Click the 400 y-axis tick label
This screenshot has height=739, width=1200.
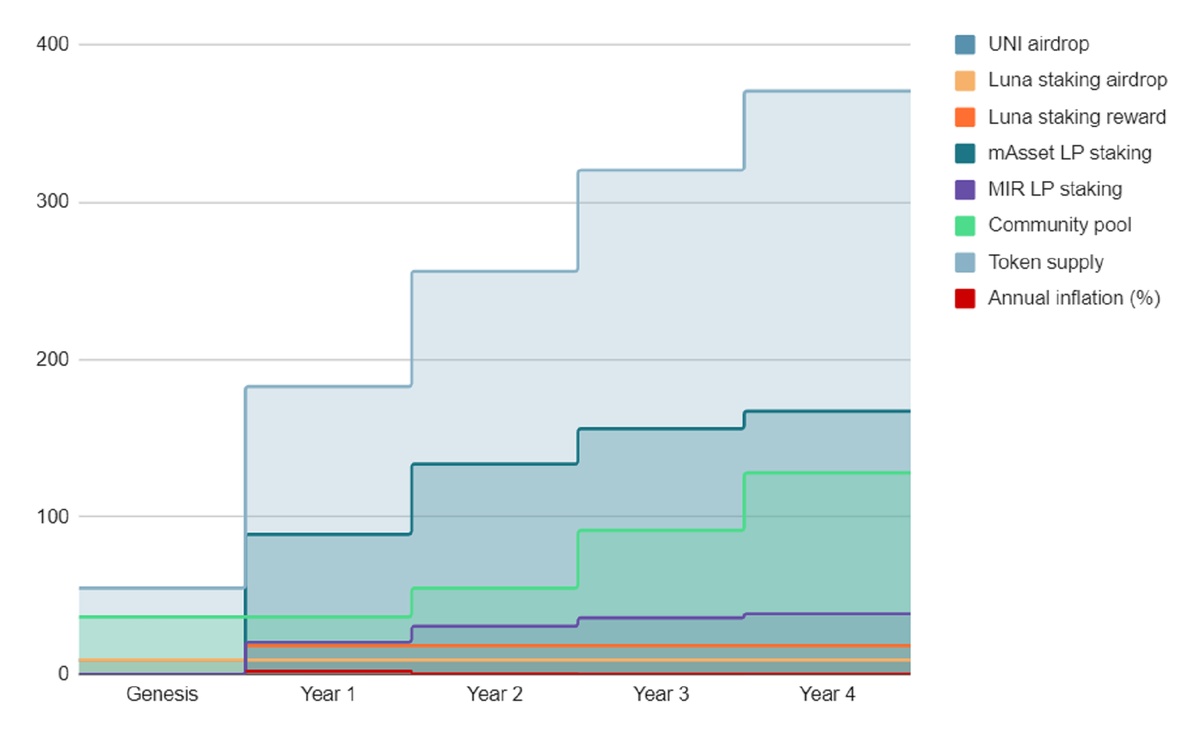click(x=52, y=45)
